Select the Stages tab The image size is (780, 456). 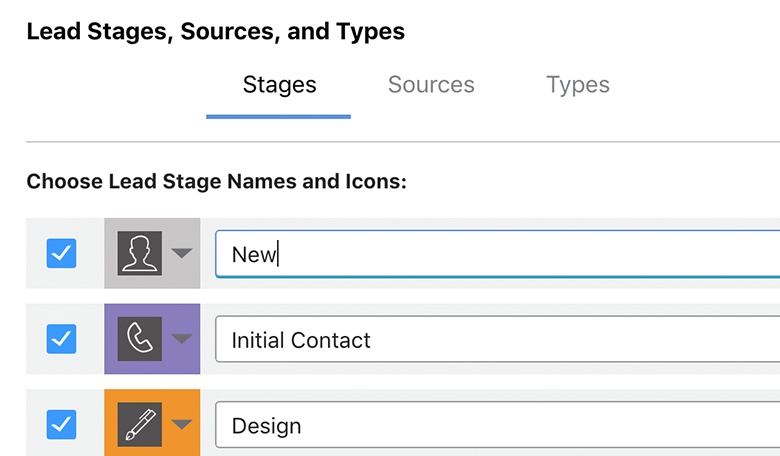point(279,85)
